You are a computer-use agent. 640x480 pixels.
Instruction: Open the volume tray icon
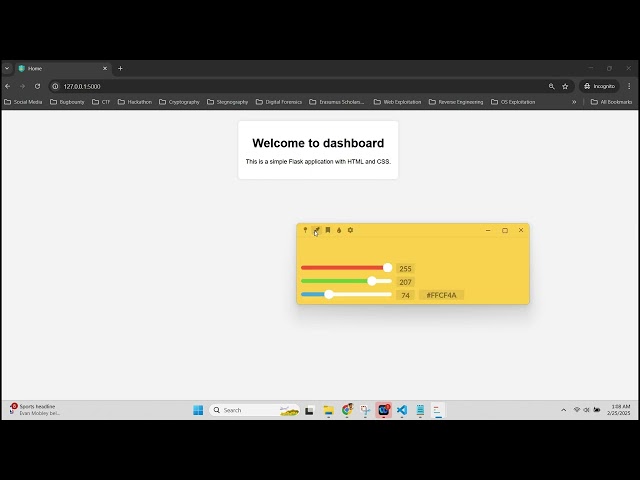(587, 410)
